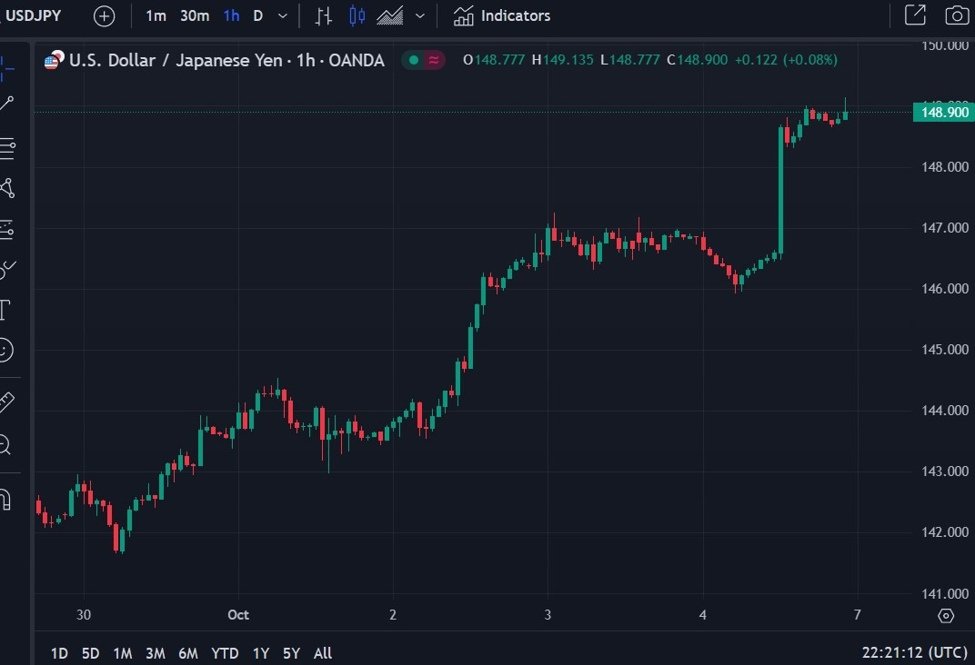Open the emoji icons tool
The width and height of the screenshot is (975, 665).
6,350
